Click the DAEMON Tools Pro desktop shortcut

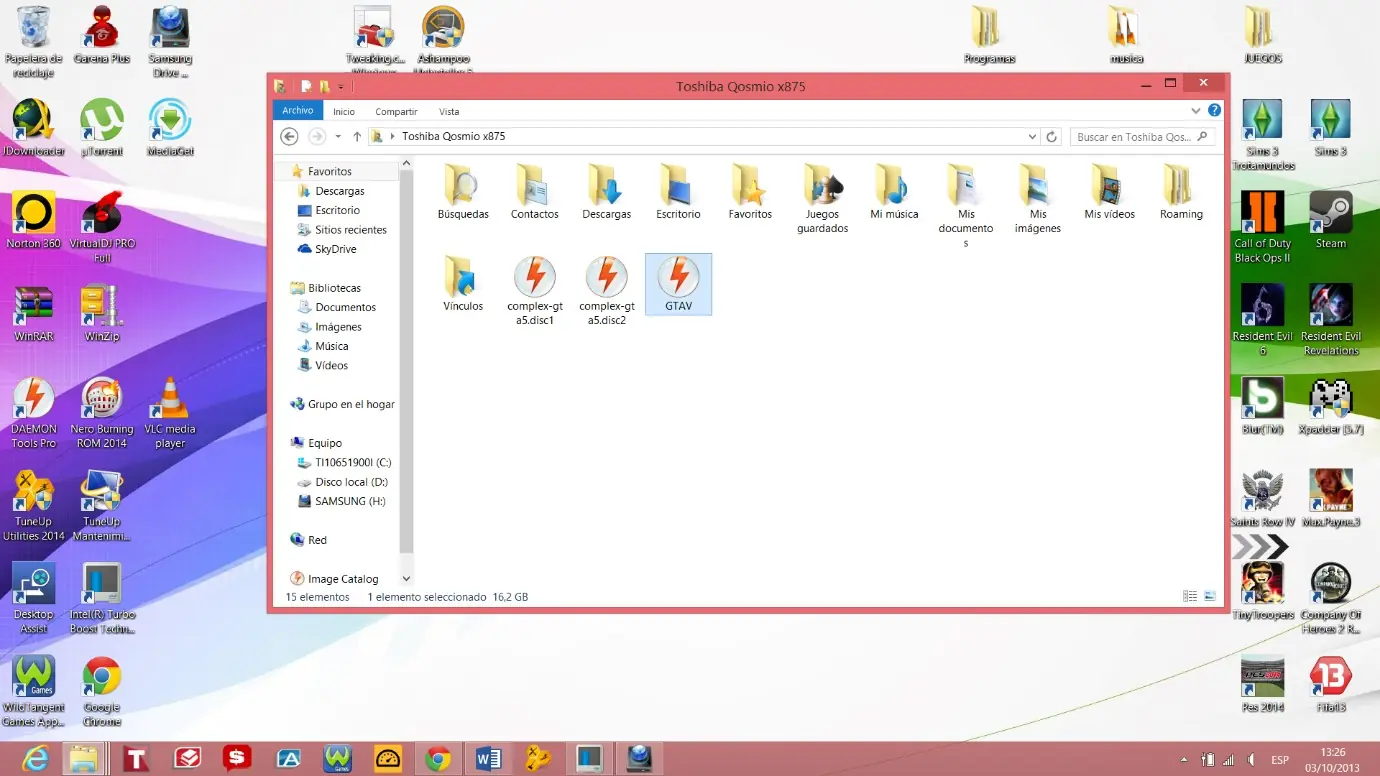34,413
